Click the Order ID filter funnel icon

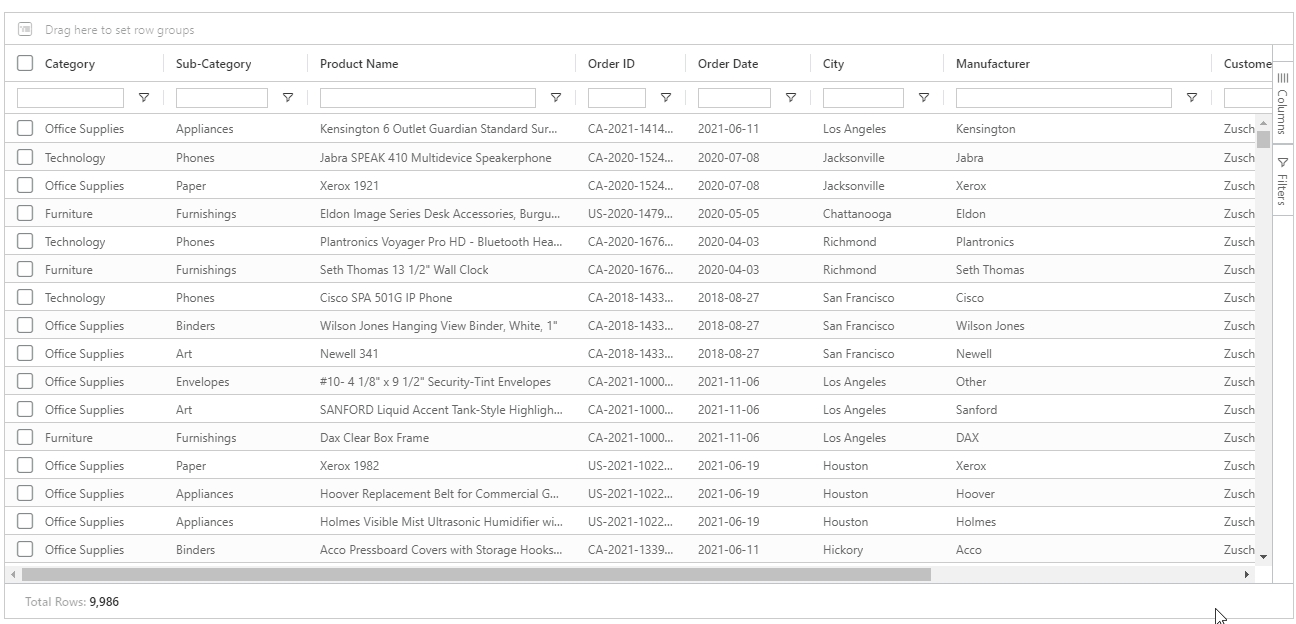coord(666,98)
